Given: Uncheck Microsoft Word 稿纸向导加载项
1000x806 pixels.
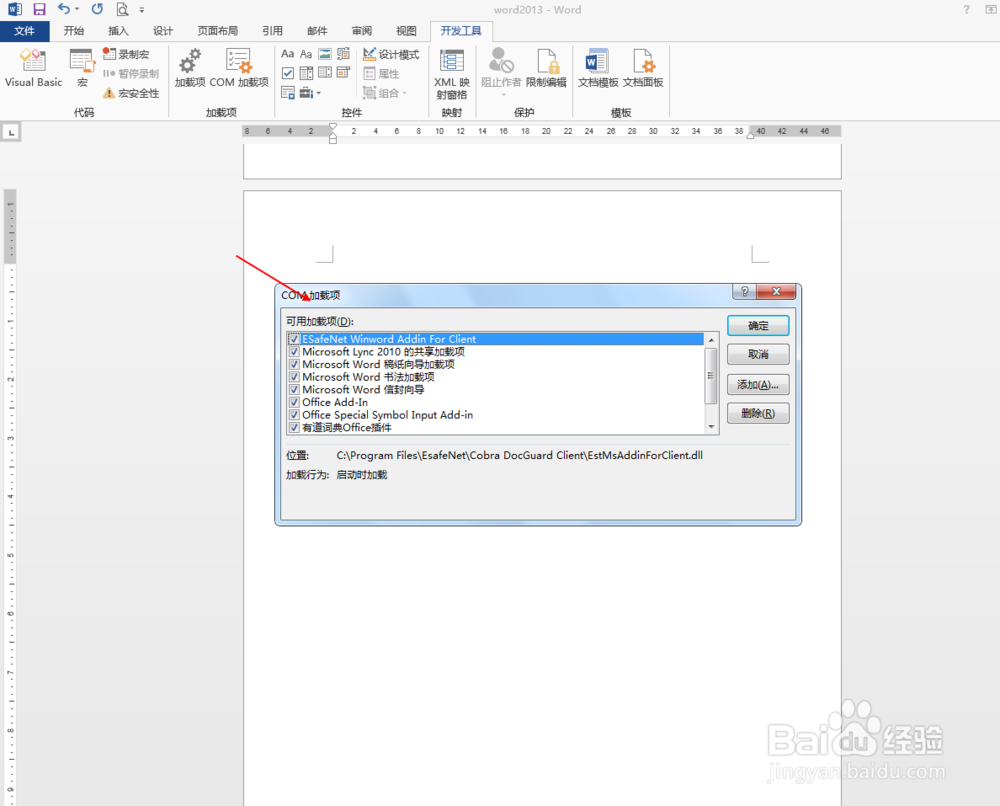Looking at the screenshot, I should click(294, 365).
